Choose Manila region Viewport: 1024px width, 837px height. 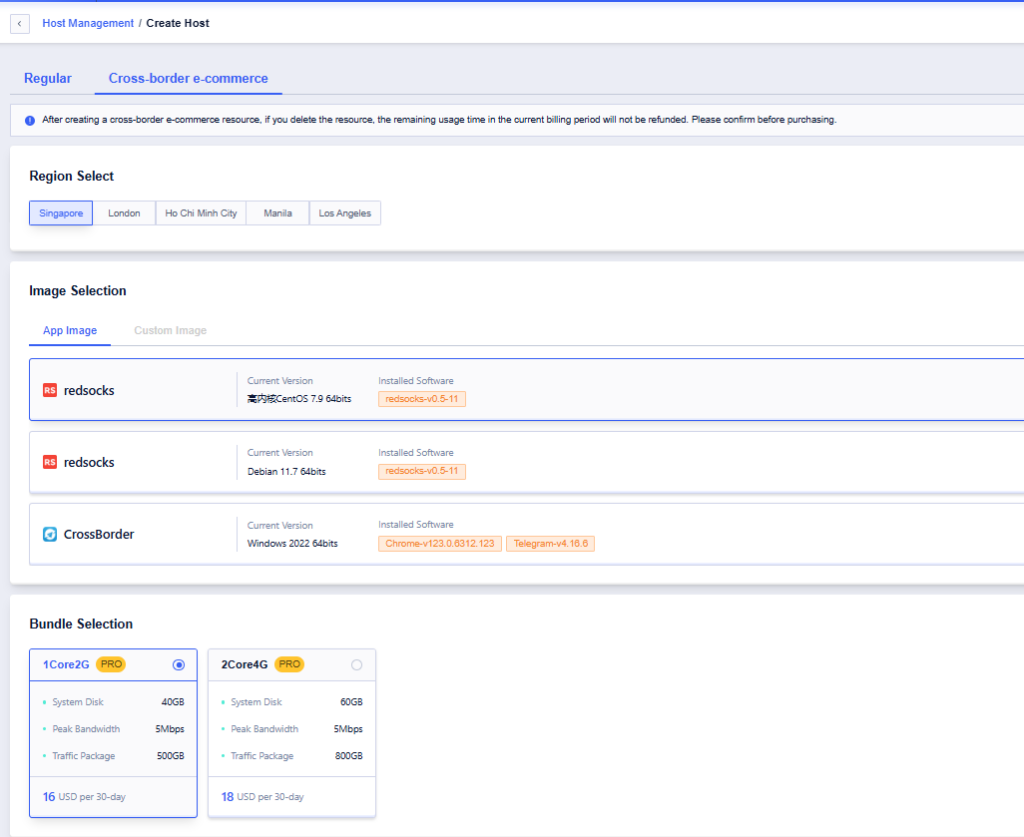[278, 213]
